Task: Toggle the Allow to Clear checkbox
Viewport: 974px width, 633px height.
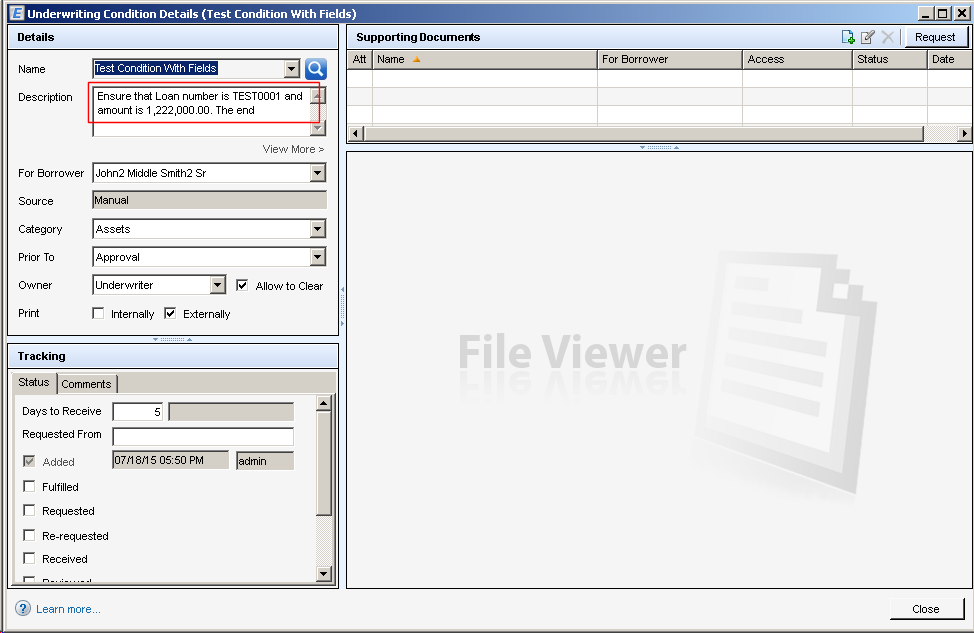Action: (242, 285)
